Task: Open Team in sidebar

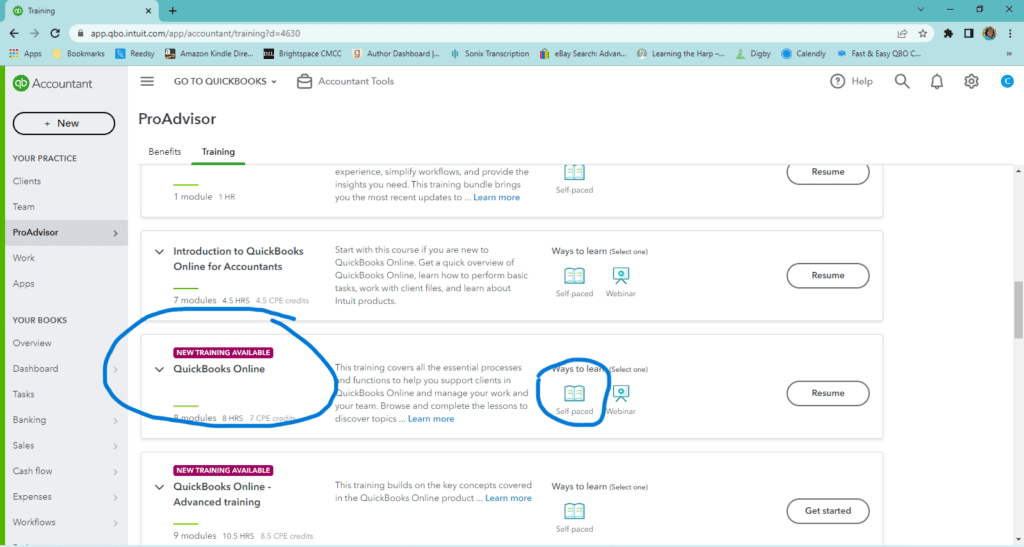Action: coord(24,207)
